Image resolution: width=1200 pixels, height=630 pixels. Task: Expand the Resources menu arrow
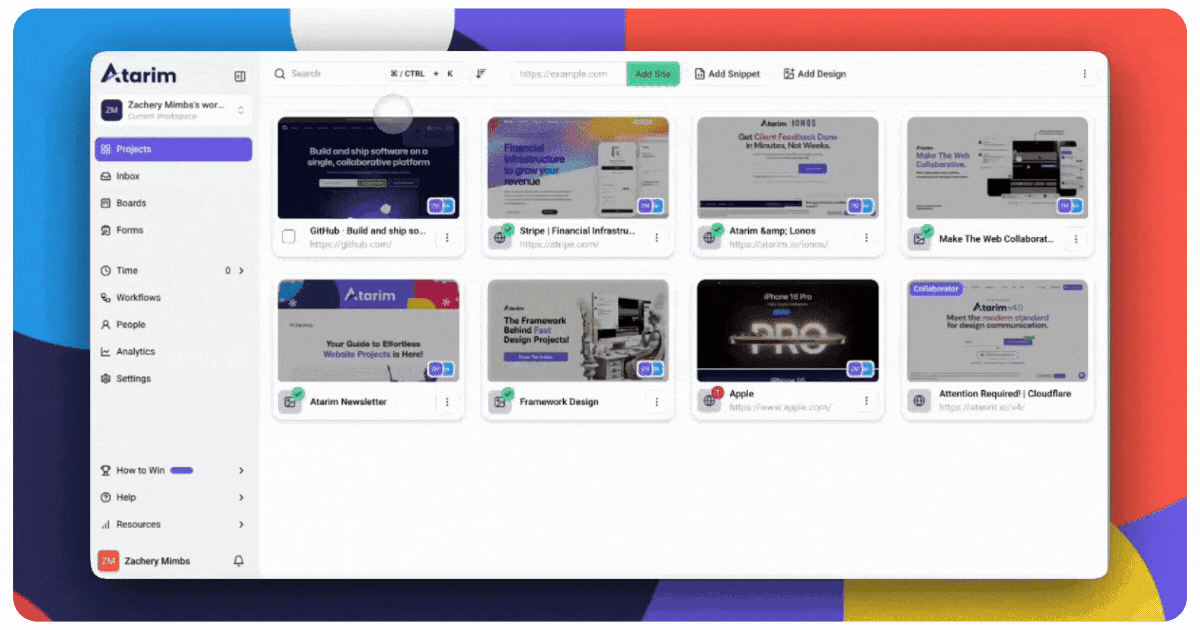pos(241,524)
